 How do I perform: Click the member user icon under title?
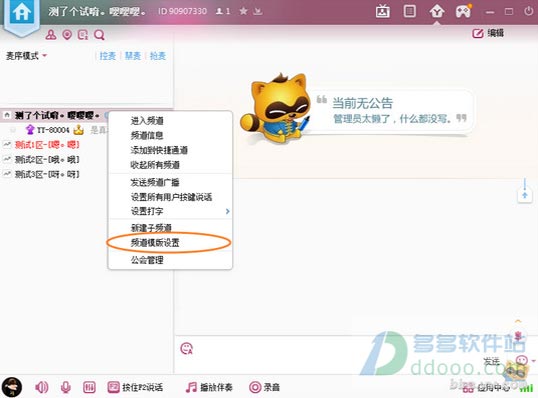coord(51,35)
